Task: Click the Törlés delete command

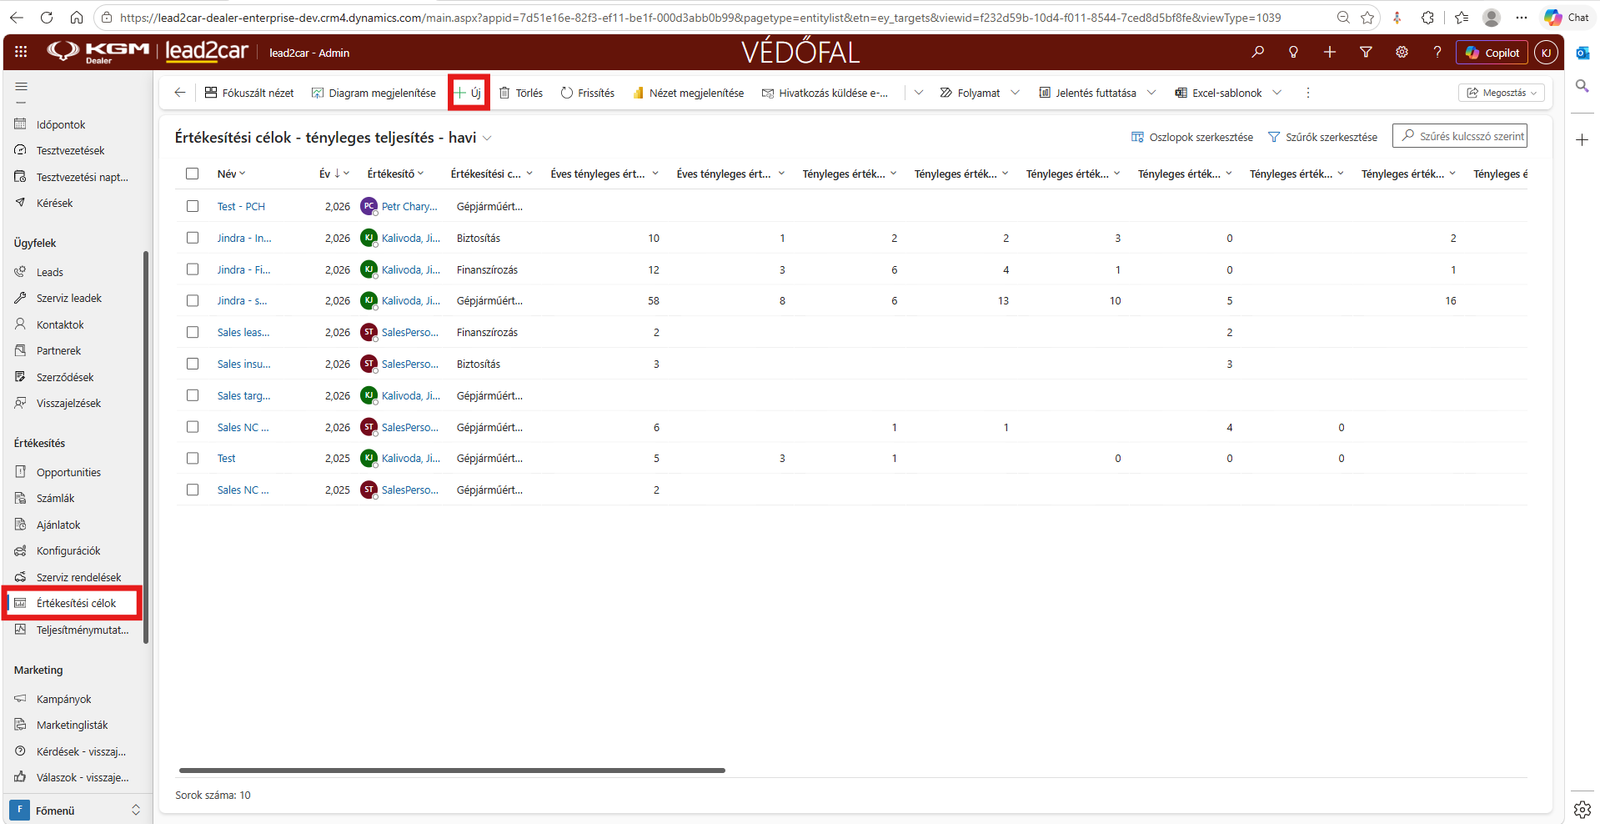Action: (x=521, y=93)
